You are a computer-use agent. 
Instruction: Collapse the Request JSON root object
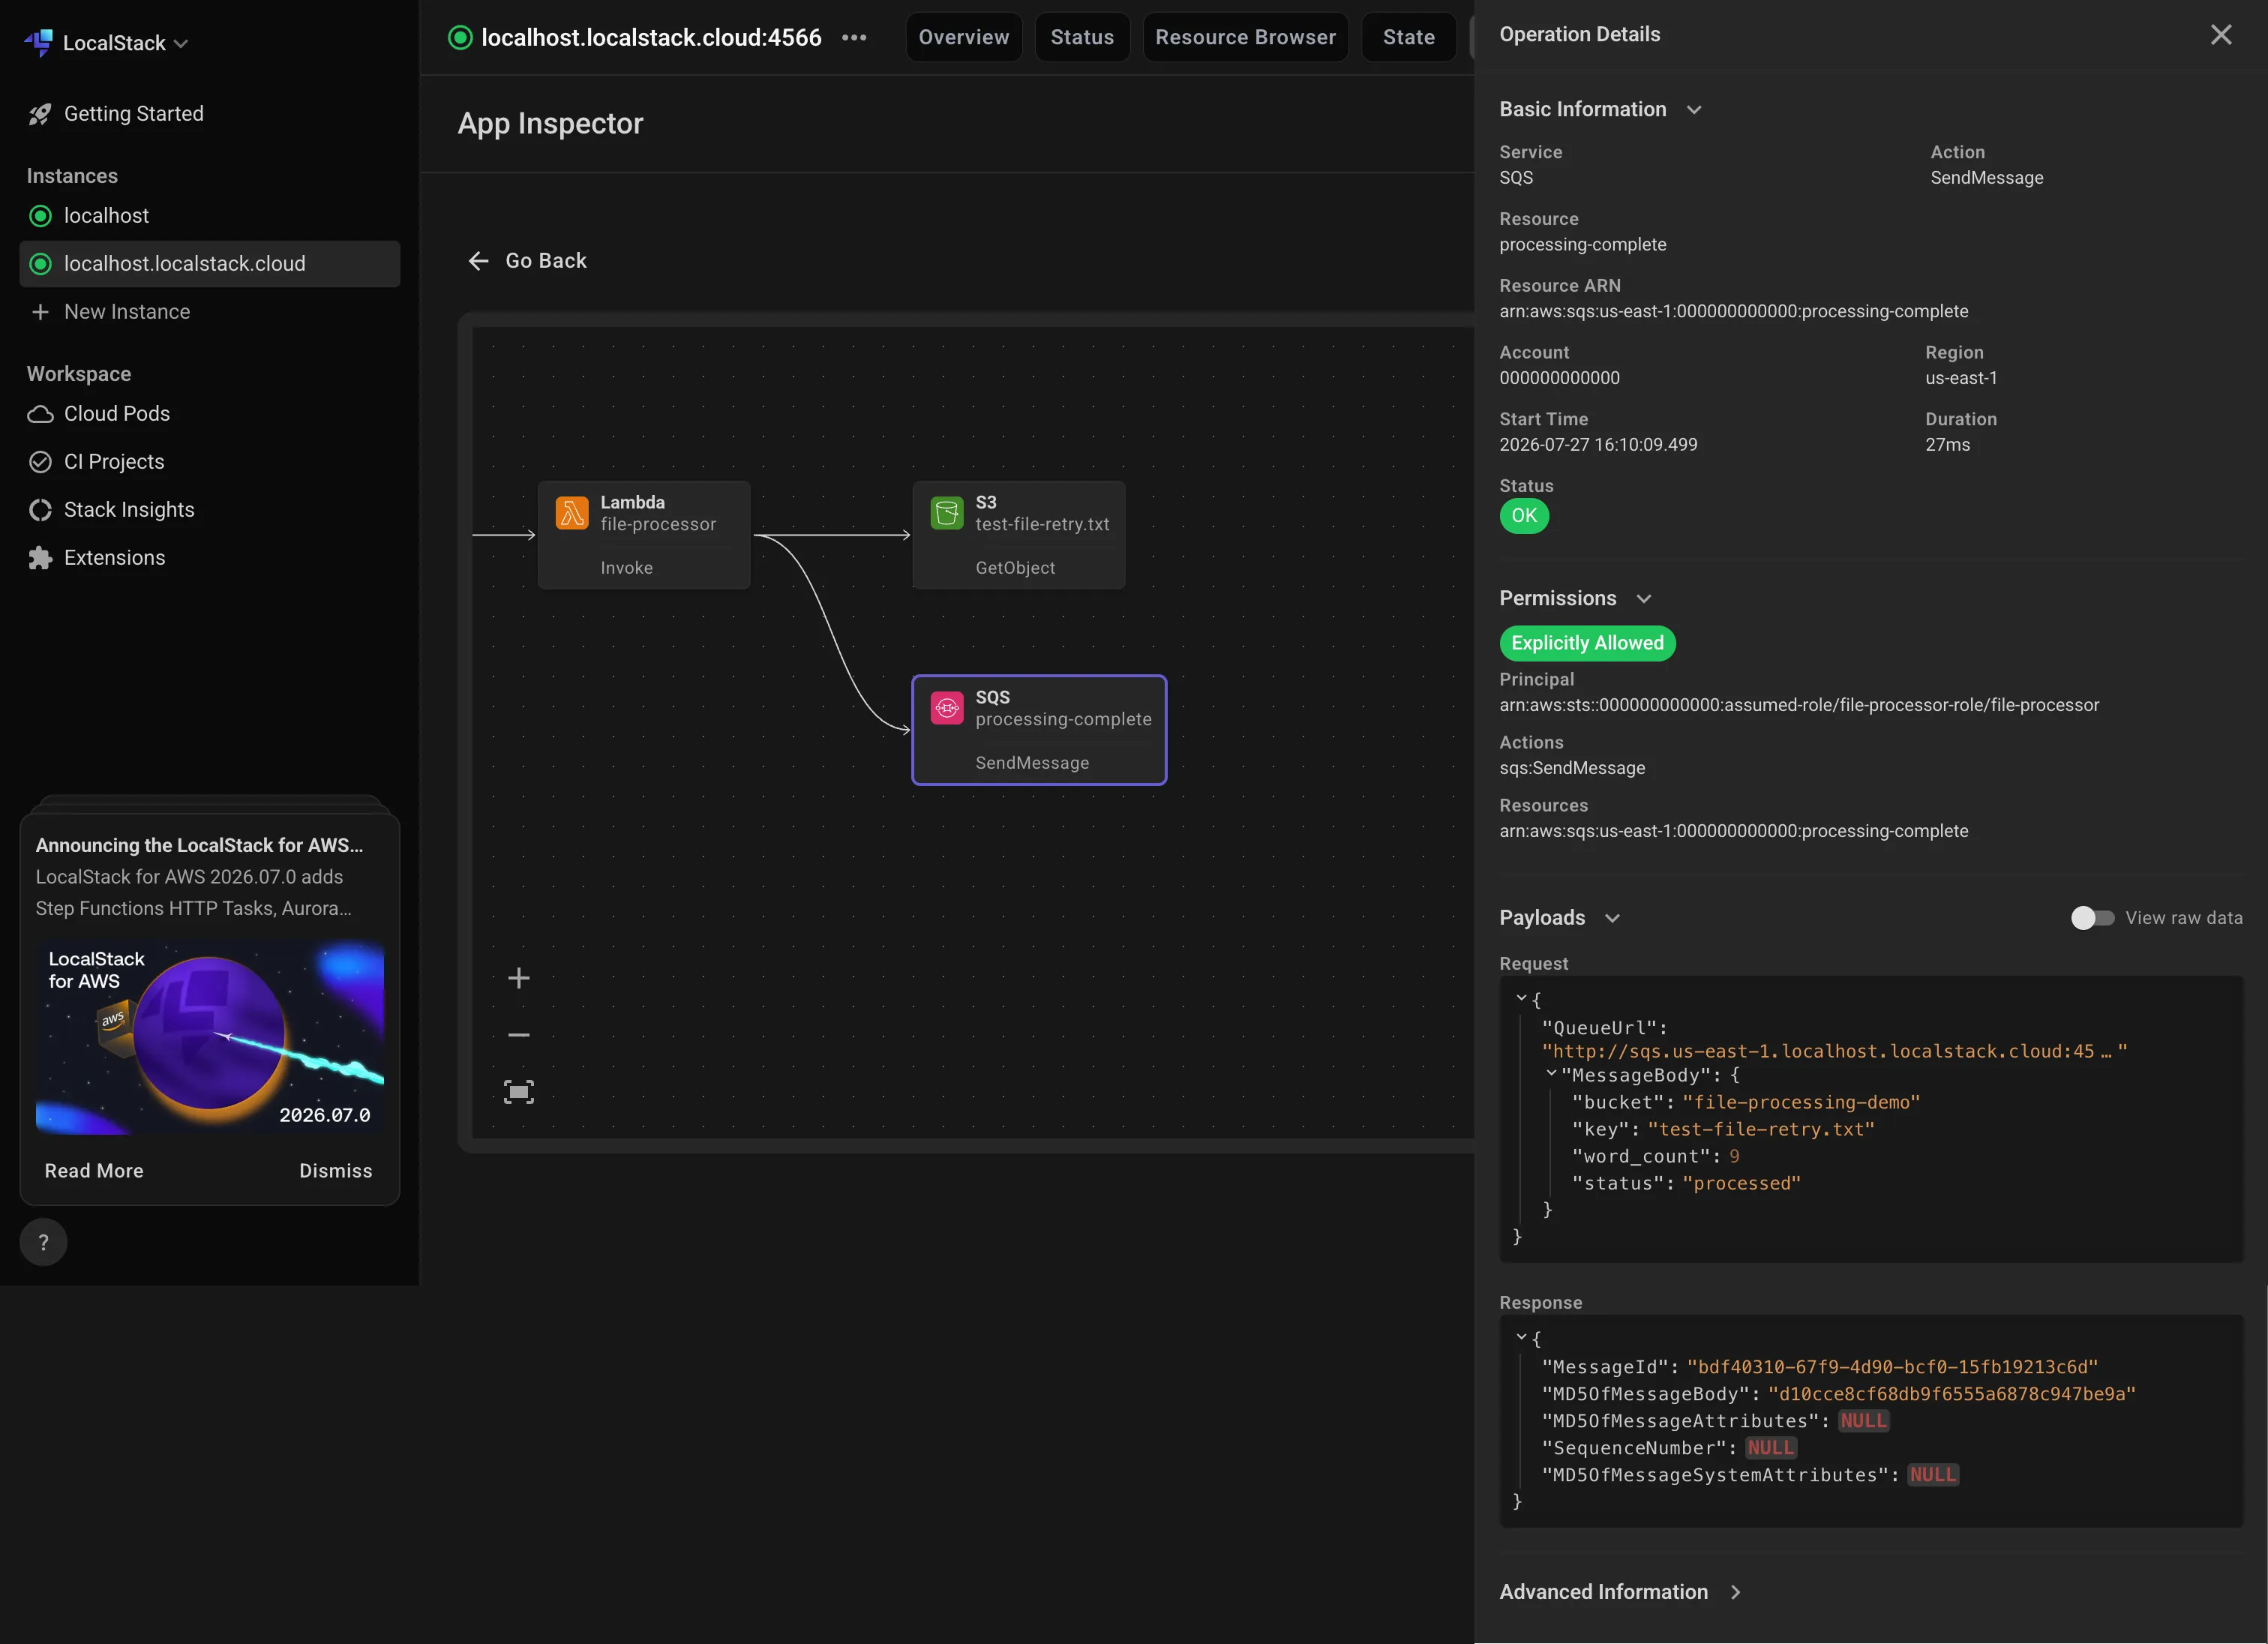tap(1521, 998)
